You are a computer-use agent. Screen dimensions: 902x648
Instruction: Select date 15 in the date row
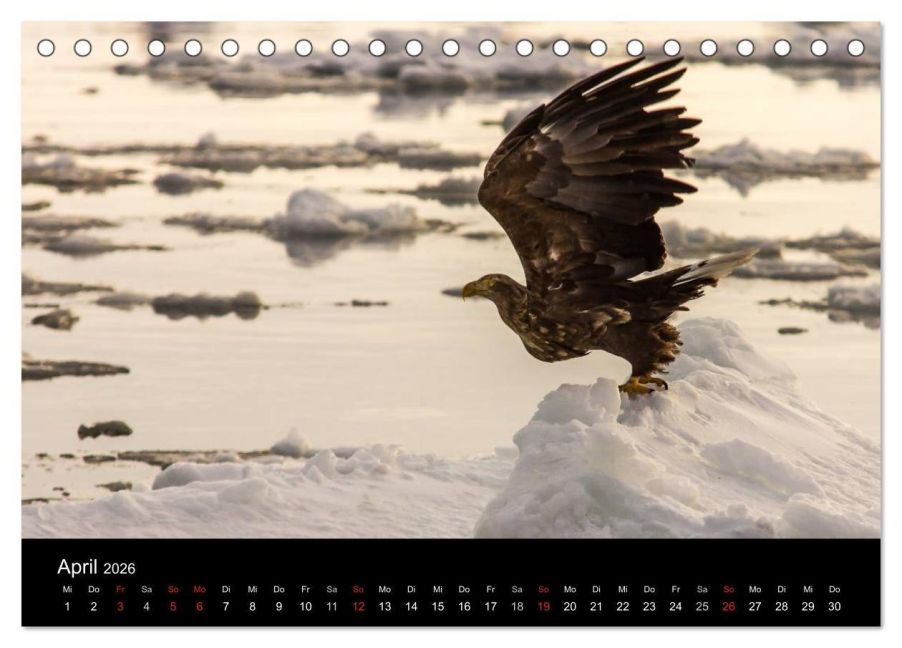tap(438, 607)
